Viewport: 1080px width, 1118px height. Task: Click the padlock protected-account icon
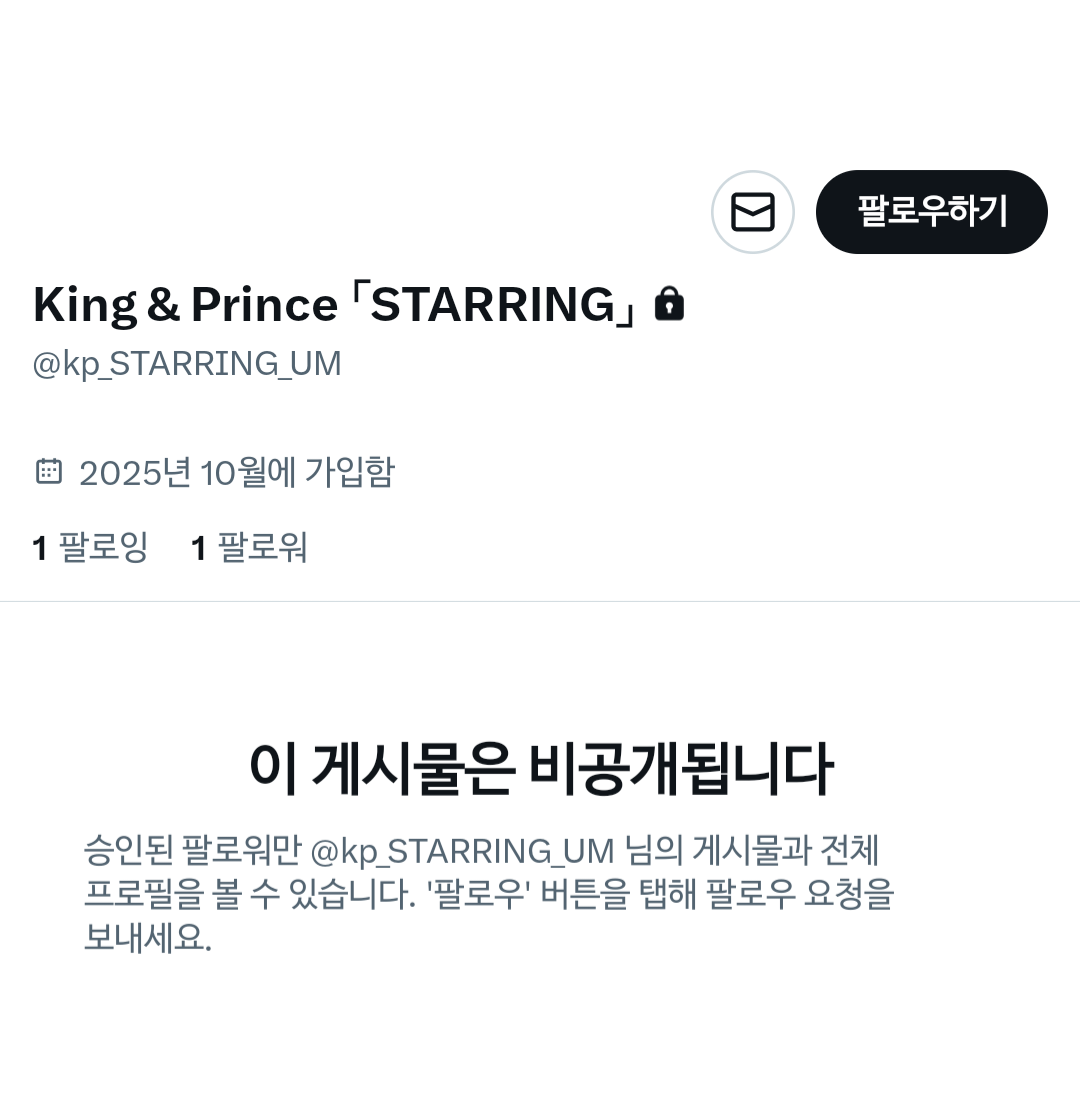tap(669, 304)
